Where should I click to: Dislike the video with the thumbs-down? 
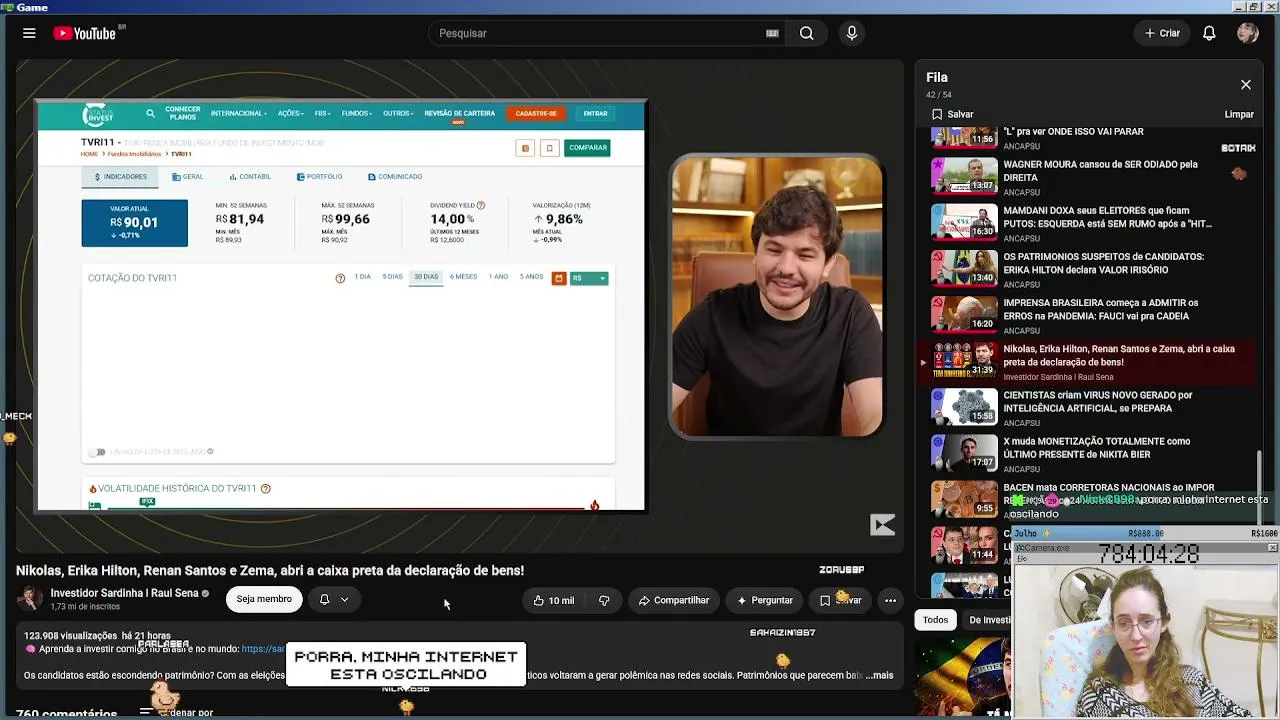coord(604,600)
